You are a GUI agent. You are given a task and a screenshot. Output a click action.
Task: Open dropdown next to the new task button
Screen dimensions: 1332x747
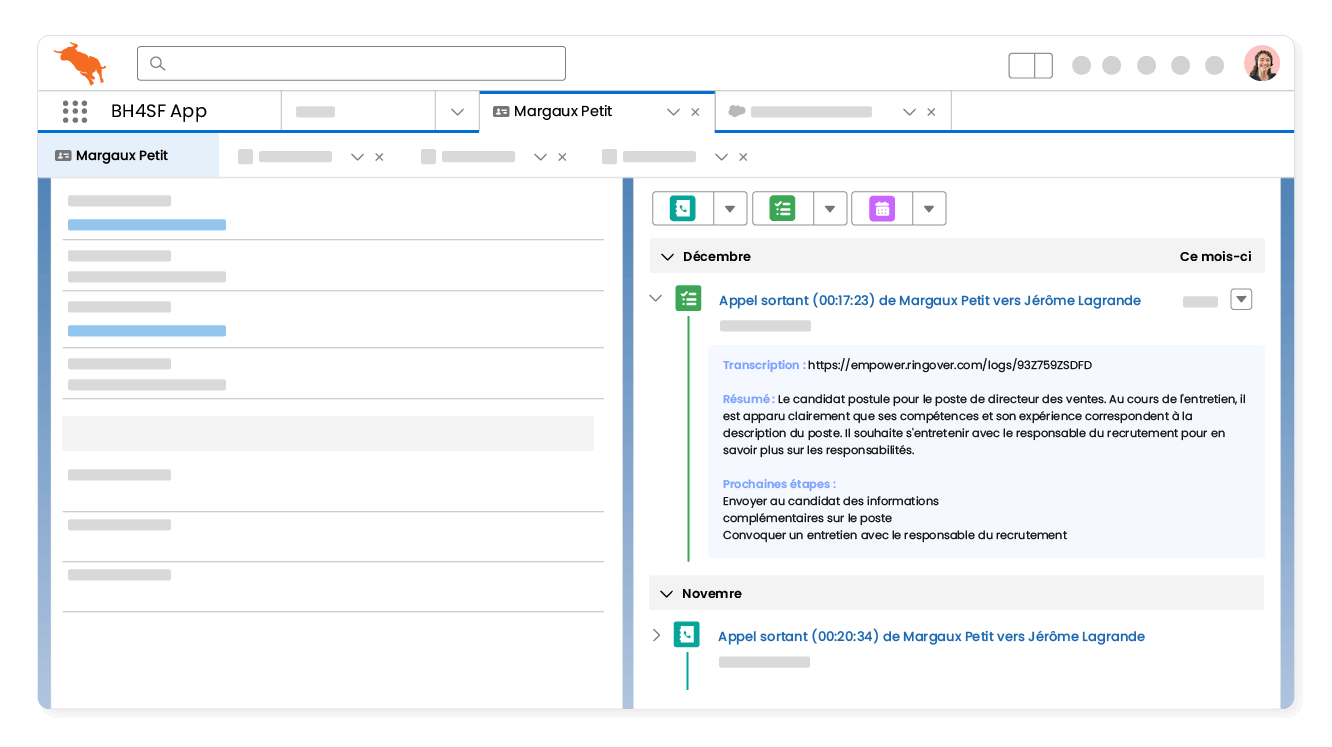click(x=830, y=208)
